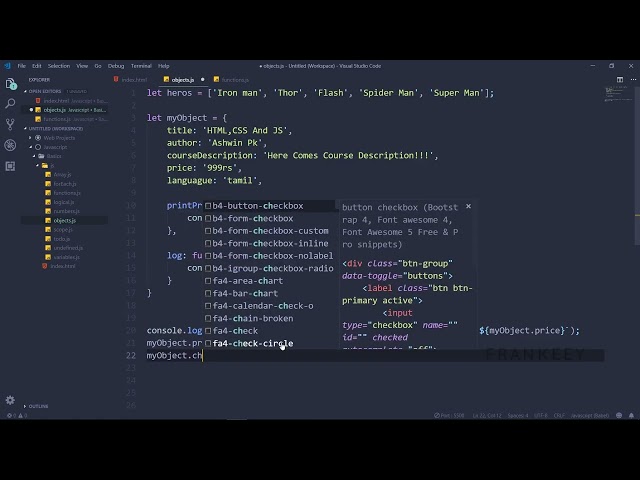Open the Source Control view
This screenshot has height=480, width=640.
point(10,124)
